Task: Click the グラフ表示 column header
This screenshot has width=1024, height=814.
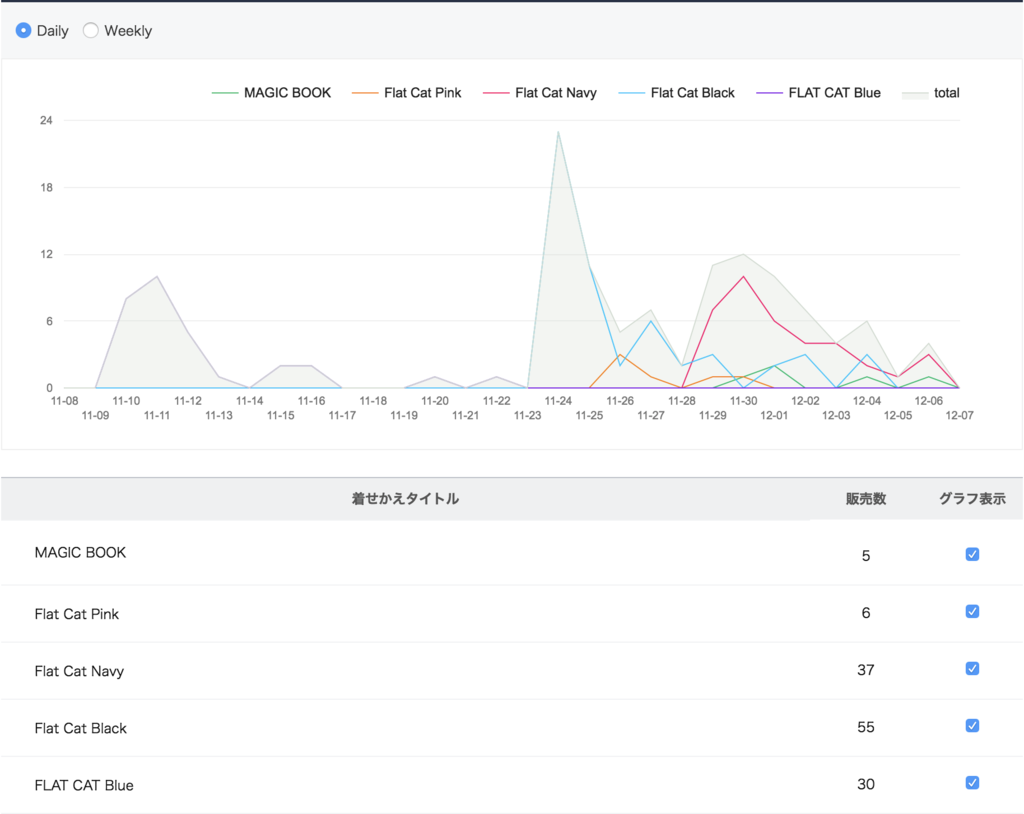Action: (972, 498)
